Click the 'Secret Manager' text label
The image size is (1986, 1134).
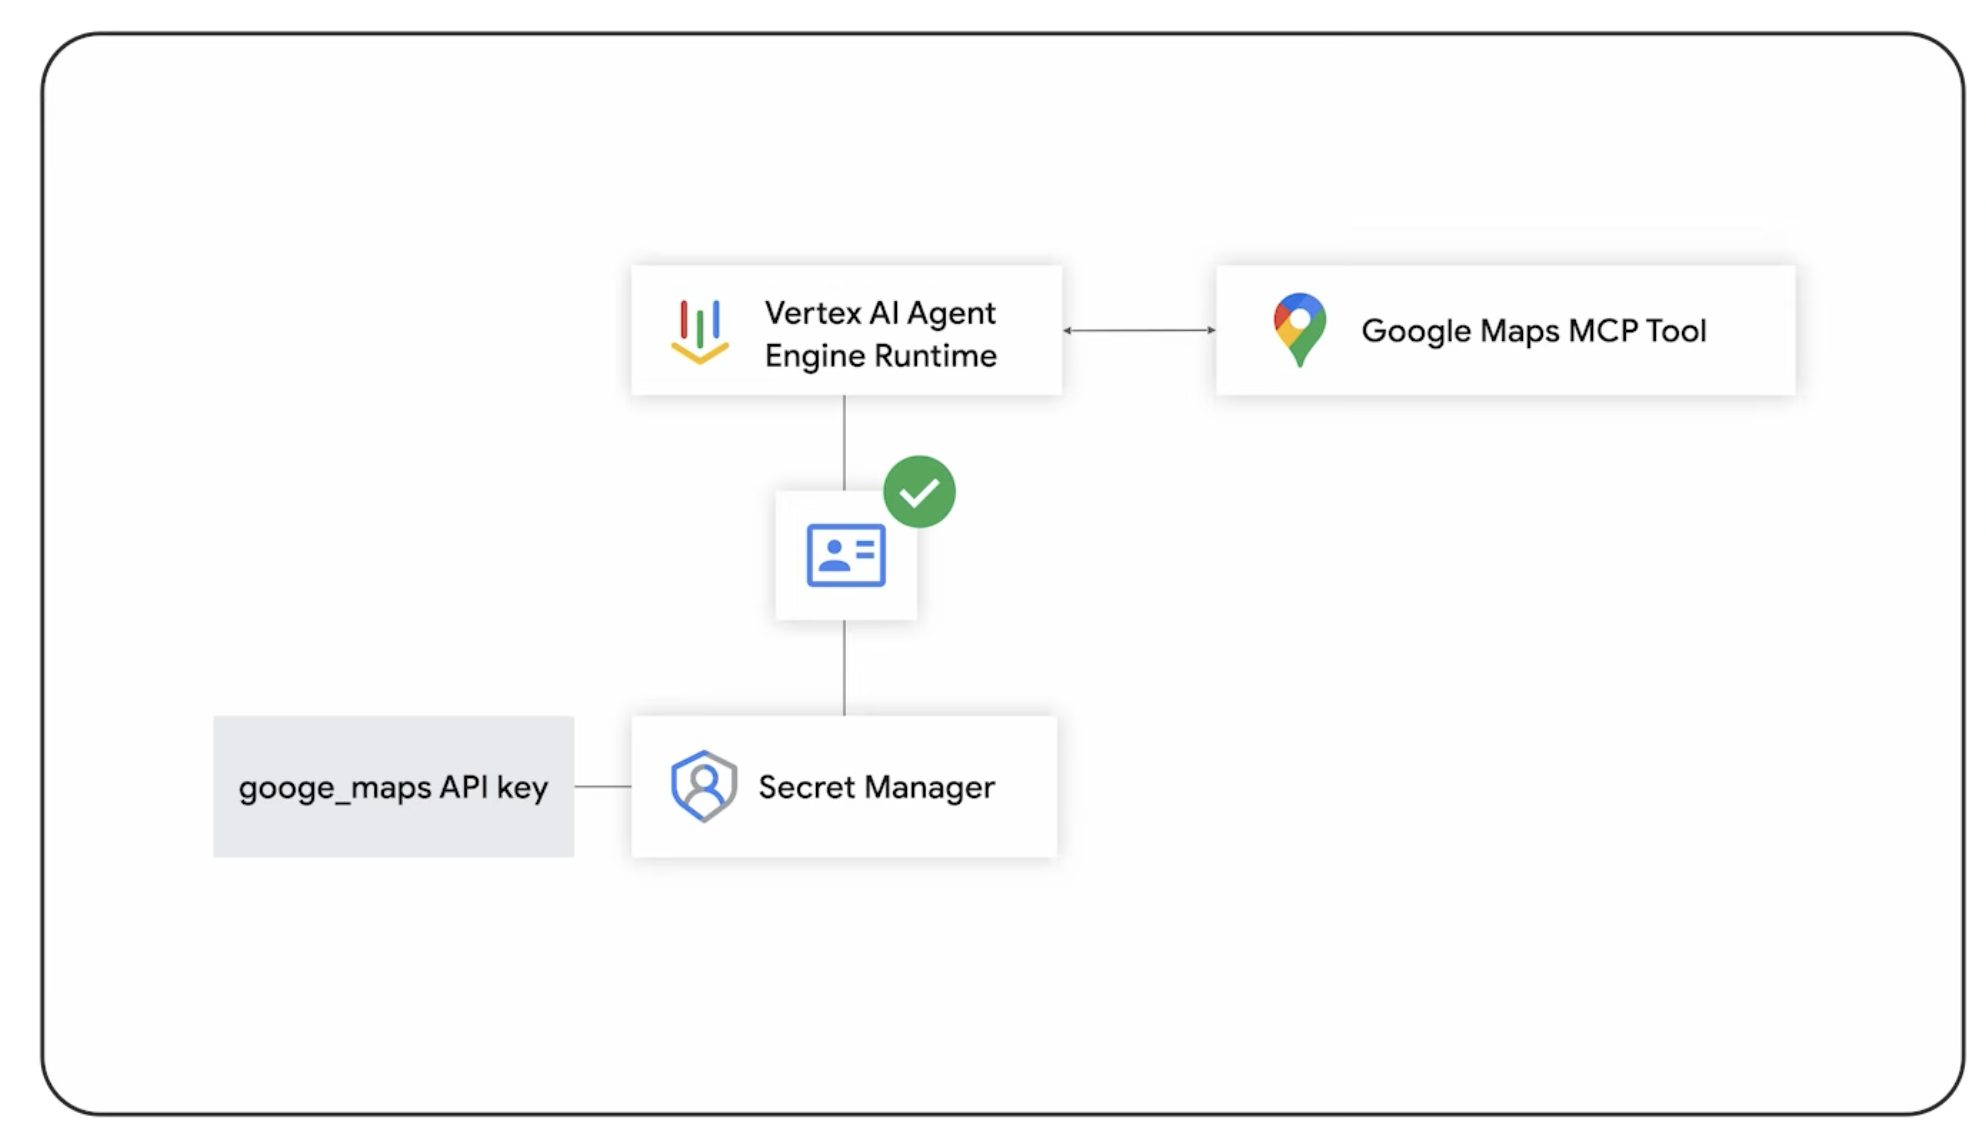(876, 787)
